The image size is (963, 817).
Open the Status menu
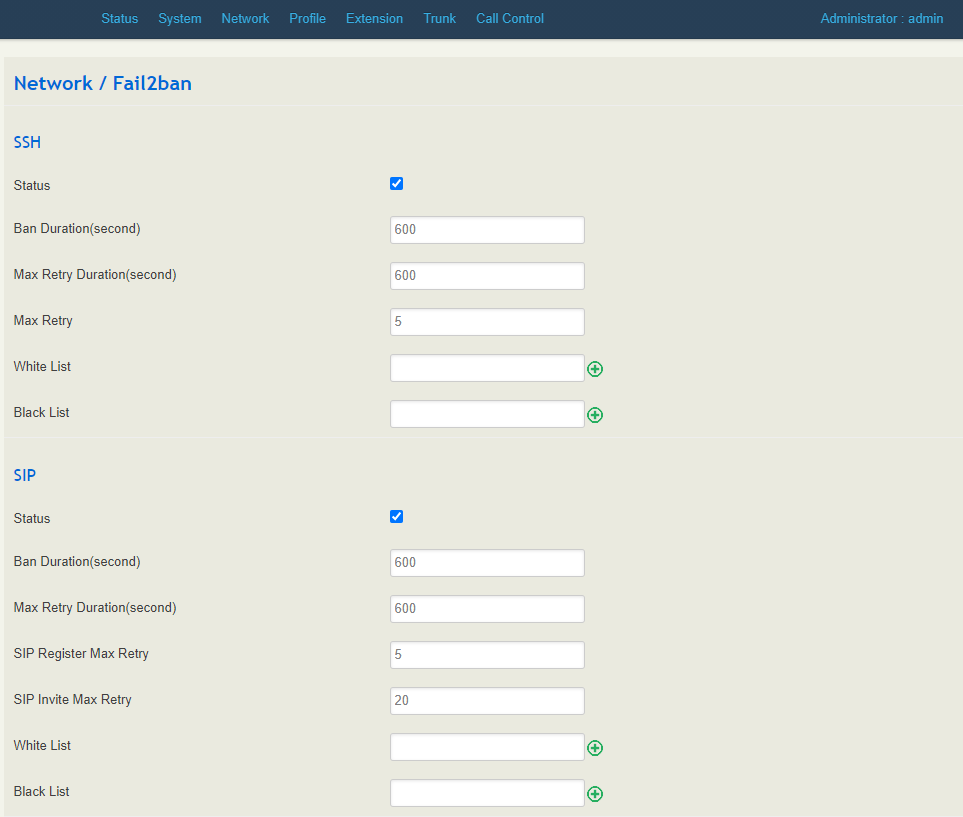tap(119, 19)
